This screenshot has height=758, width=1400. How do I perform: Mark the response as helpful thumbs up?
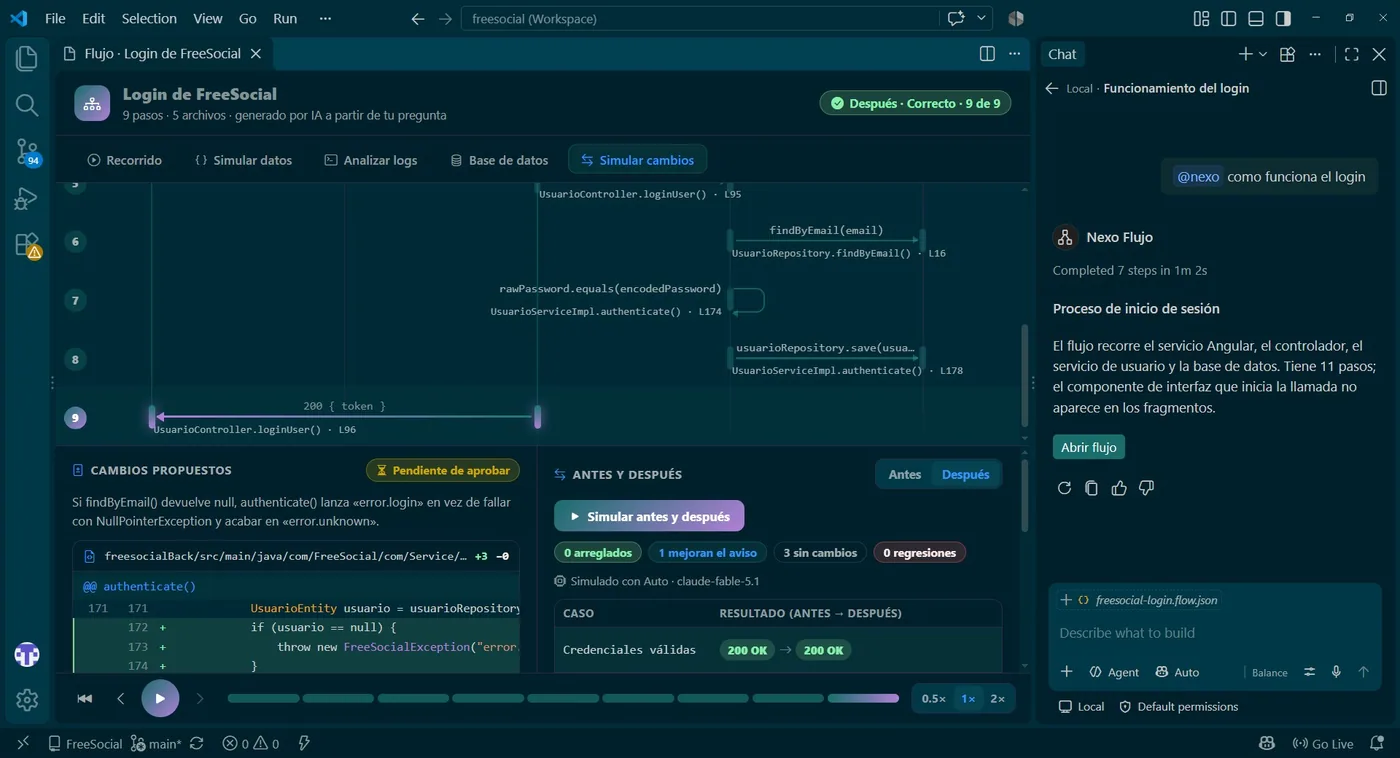coord(1119,488)
